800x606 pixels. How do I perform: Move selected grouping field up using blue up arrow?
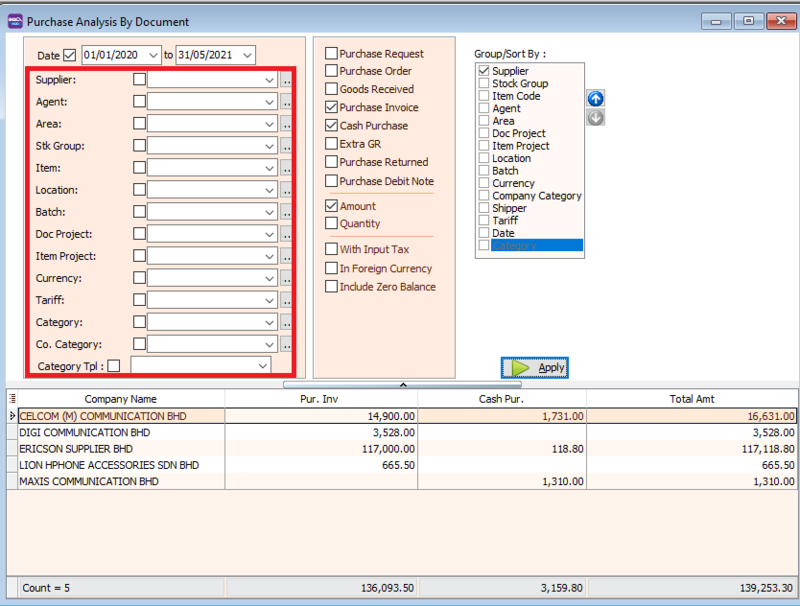[595, 98]
